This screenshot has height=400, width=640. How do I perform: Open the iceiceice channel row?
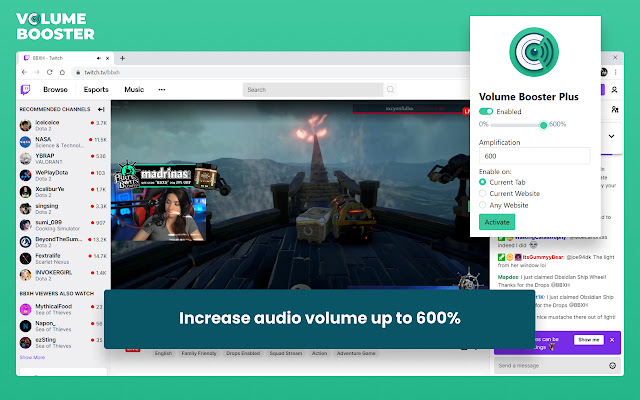pyautogui.click(x=63, y=125)
